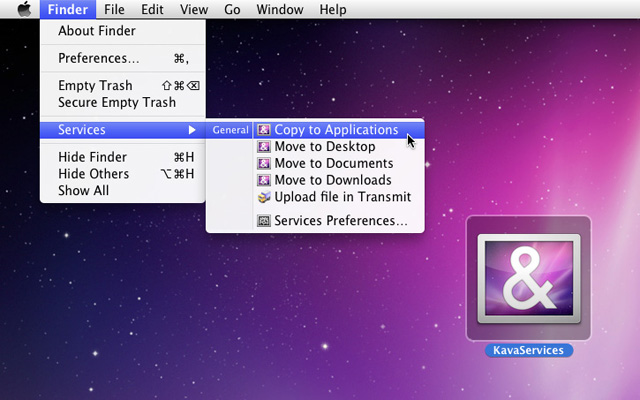Click the Transmit truck icon

point(264,198)
